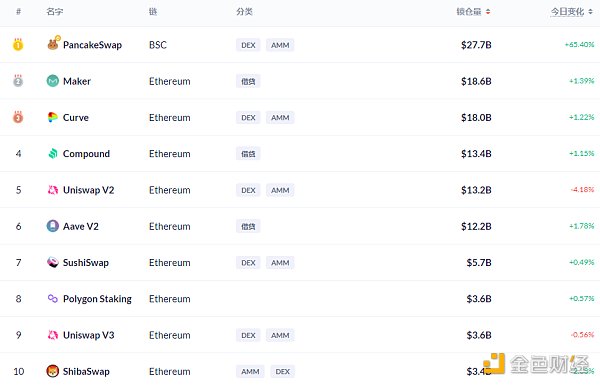Screen dimensions: 600x385
Task: Click the PancakeSwap bunny logo icon
Action: coord(53,44)
